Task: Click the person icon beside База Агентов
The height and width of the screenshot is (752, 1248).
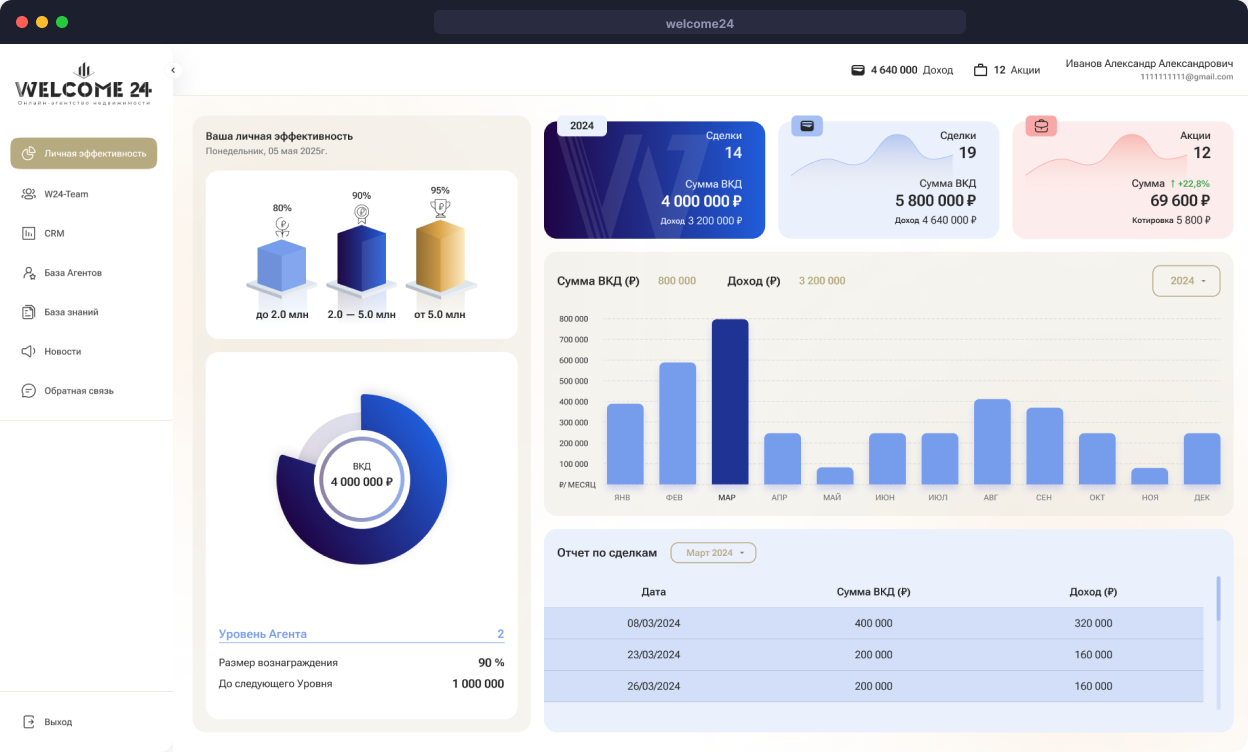Action: 28,273
